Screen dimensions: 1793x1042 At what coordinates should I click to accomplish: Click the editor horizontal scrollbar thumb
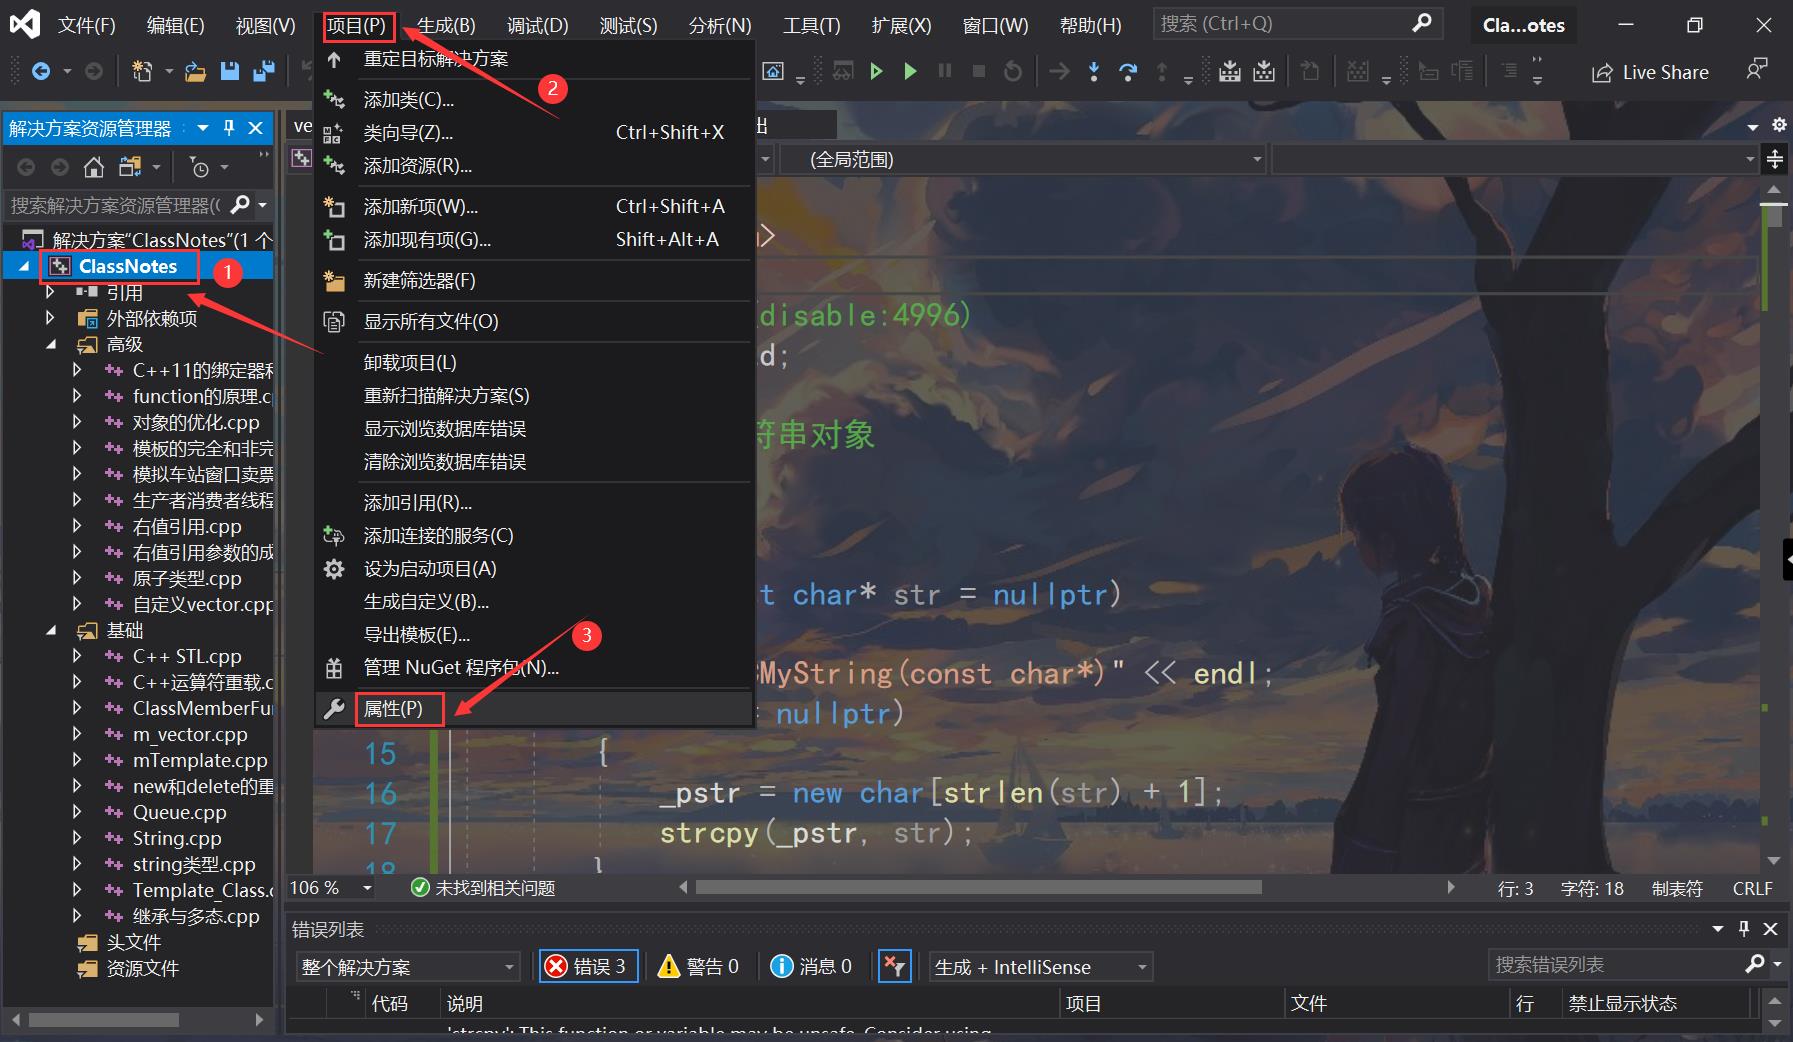[978, 887]
